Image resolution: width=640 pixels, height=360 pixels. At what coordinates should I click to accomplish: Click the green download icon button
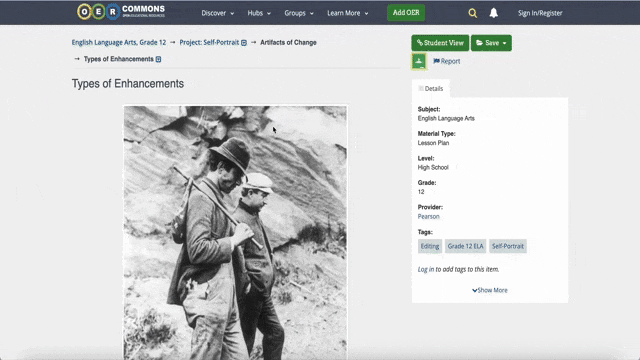pyautogui.click(x=419, y=61)
